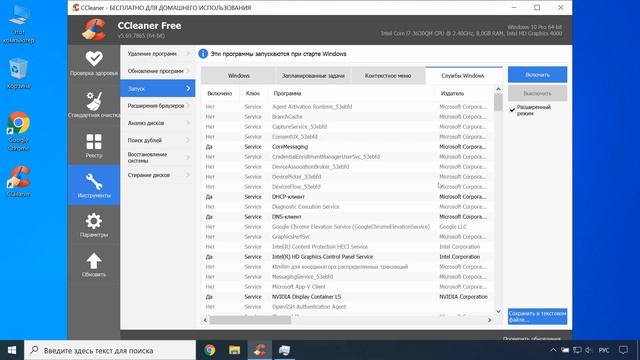Viewport: 640px width, 360px height.
Task: Click the check for updates link
Action: [531, 338]
